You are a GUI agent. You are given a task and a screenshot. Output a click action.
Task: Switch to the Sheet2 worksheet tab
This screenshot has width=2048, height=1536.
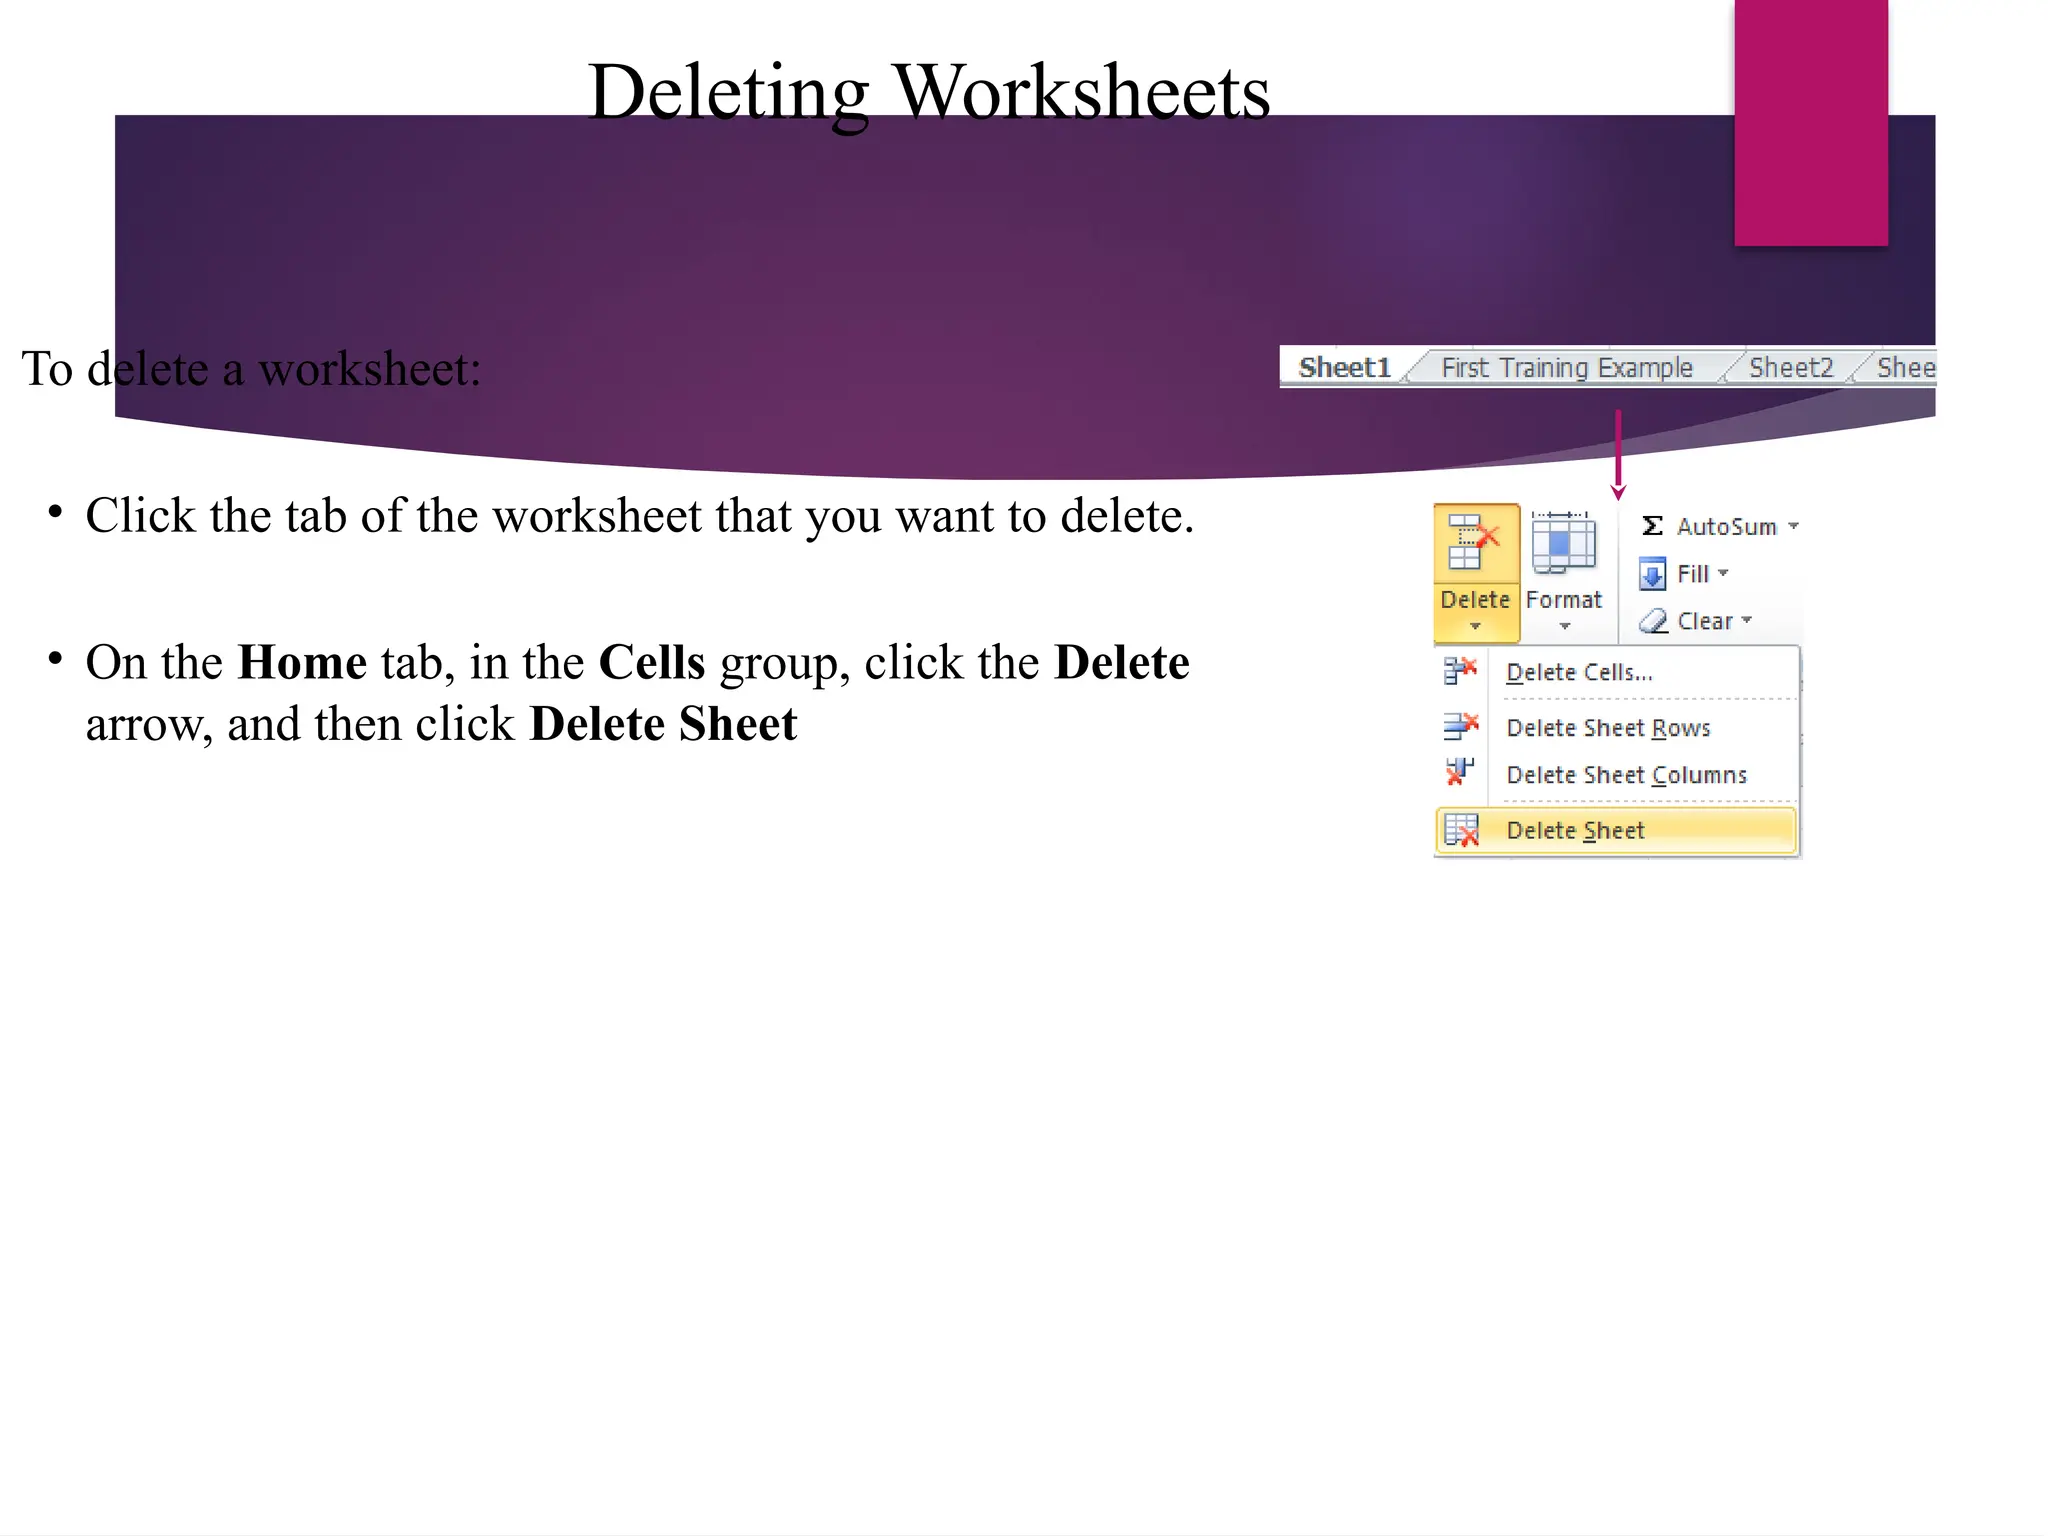[1790, 368]
